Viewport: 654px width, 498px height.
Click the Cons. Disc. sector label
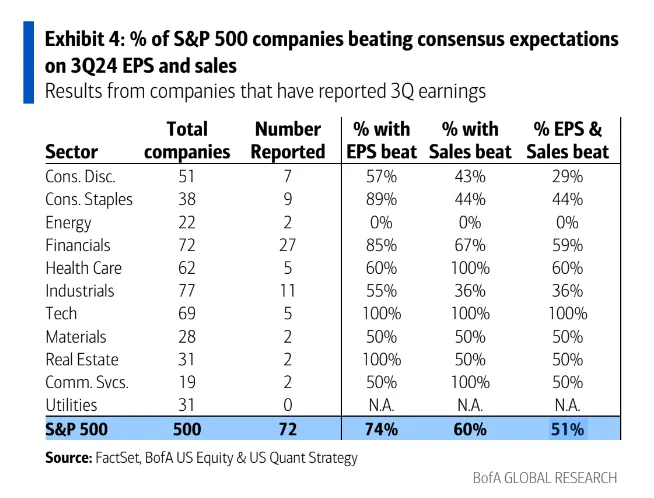point(80,176)
